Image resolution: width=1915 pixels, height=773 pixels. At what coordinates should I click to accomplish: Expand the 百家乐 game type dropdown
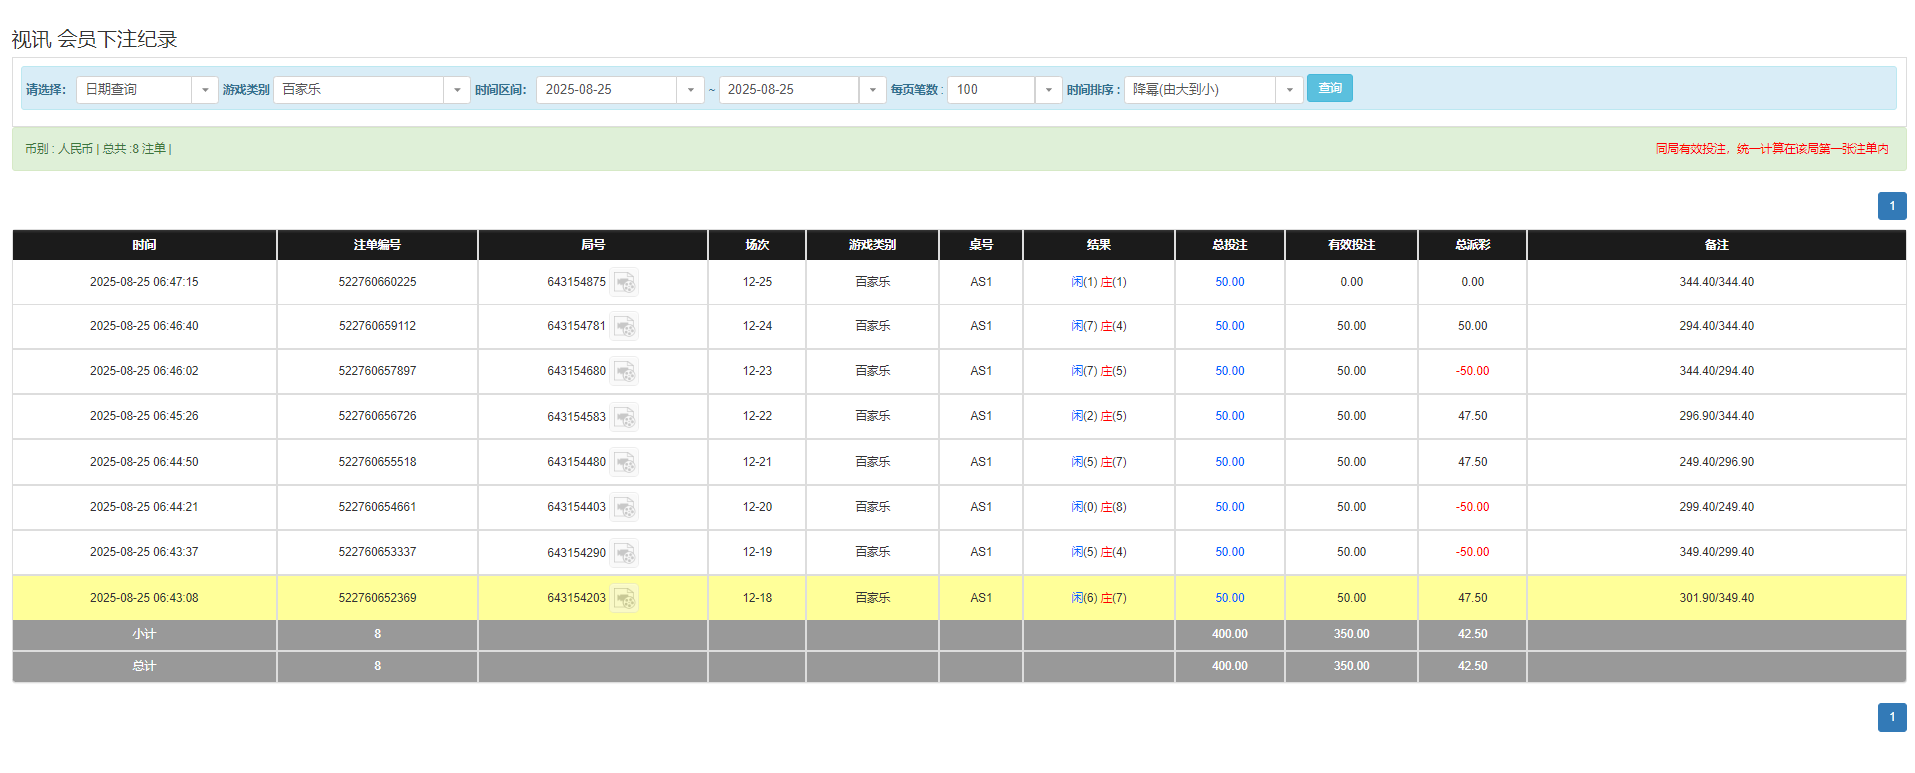coord(457,90)
